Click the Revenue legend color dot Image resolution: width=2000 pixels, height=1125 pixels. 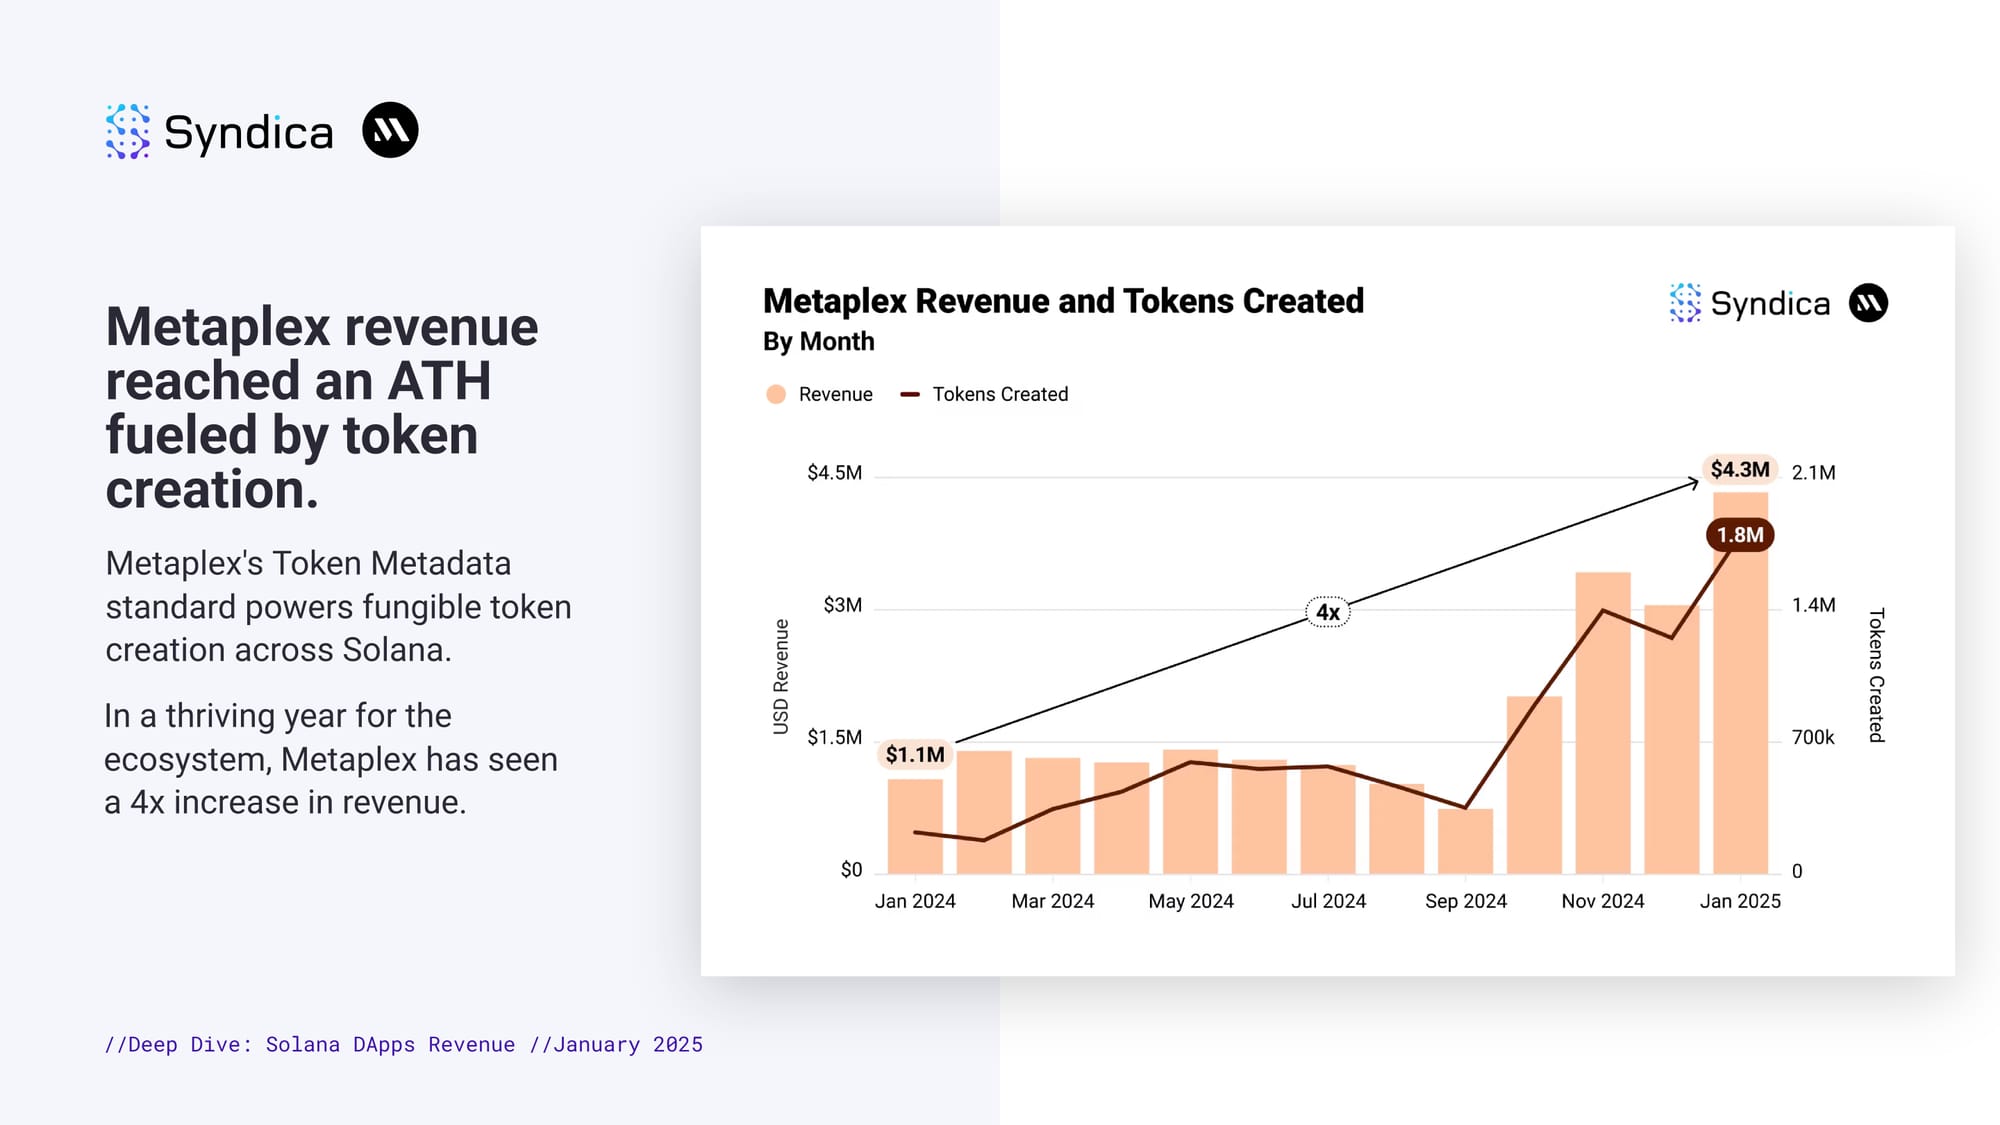776,394
